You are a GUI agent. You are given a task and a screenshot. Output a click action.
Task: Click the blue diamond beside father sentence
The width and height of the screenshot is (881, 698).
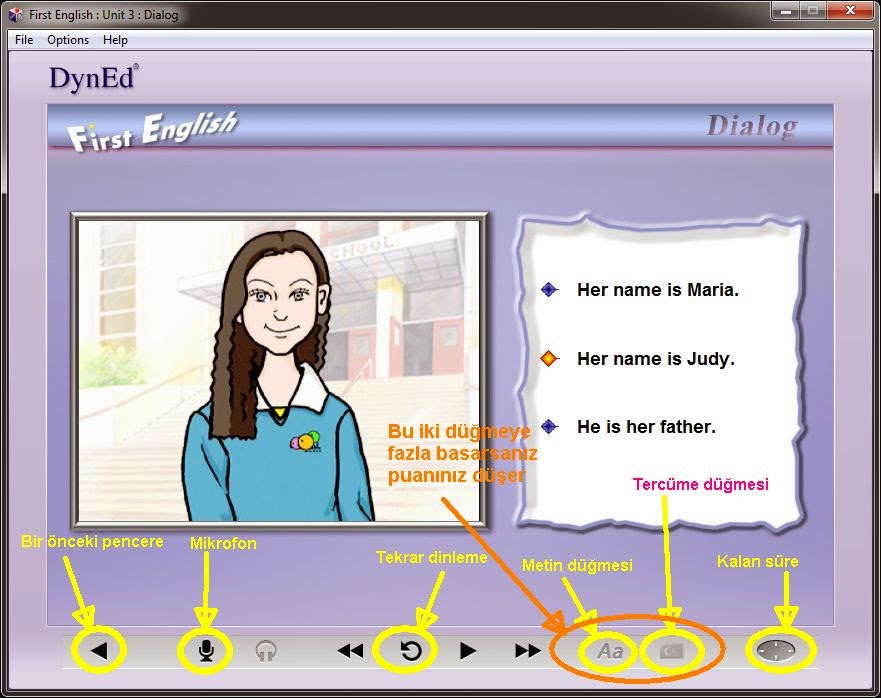pos(549,427)
